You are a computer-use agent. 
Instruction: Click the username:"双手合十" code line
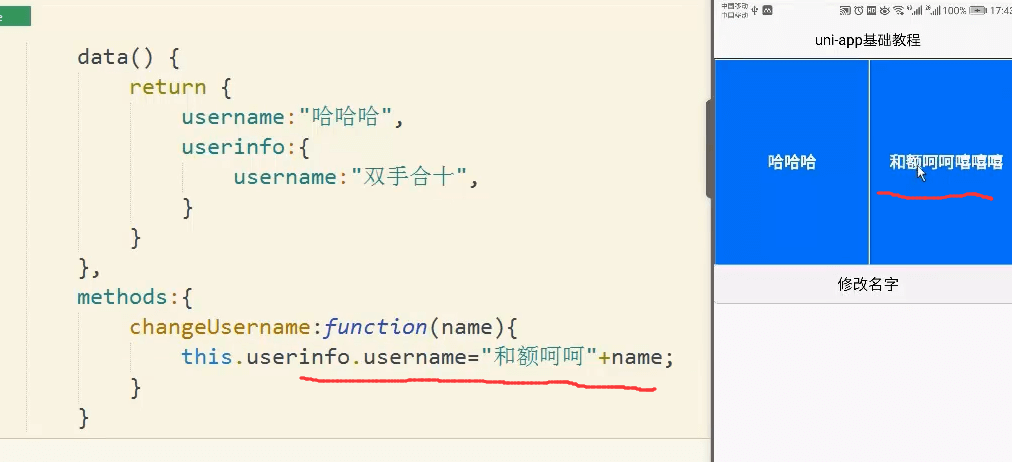(356, 177)
